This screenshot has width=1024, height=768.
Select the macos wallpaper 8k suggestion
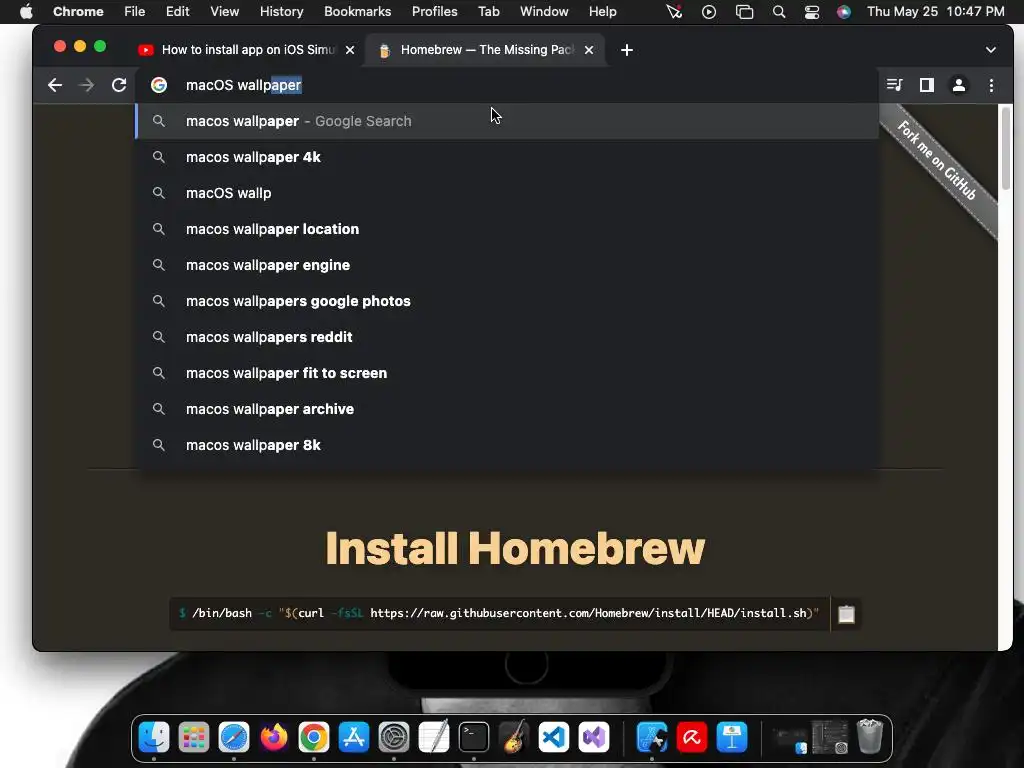507,445
